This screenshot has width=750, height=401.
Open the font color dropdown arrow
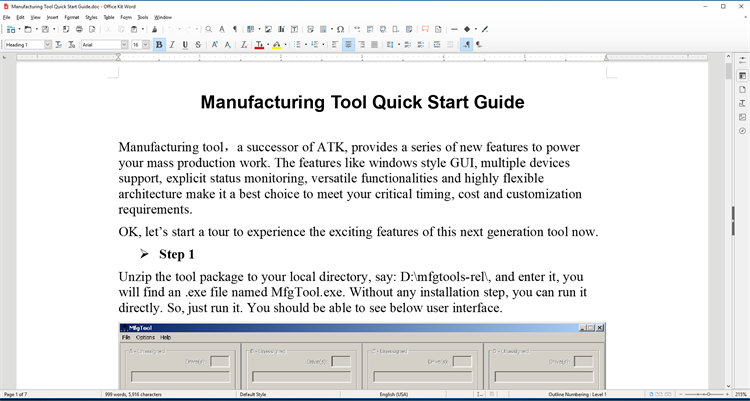268,45
